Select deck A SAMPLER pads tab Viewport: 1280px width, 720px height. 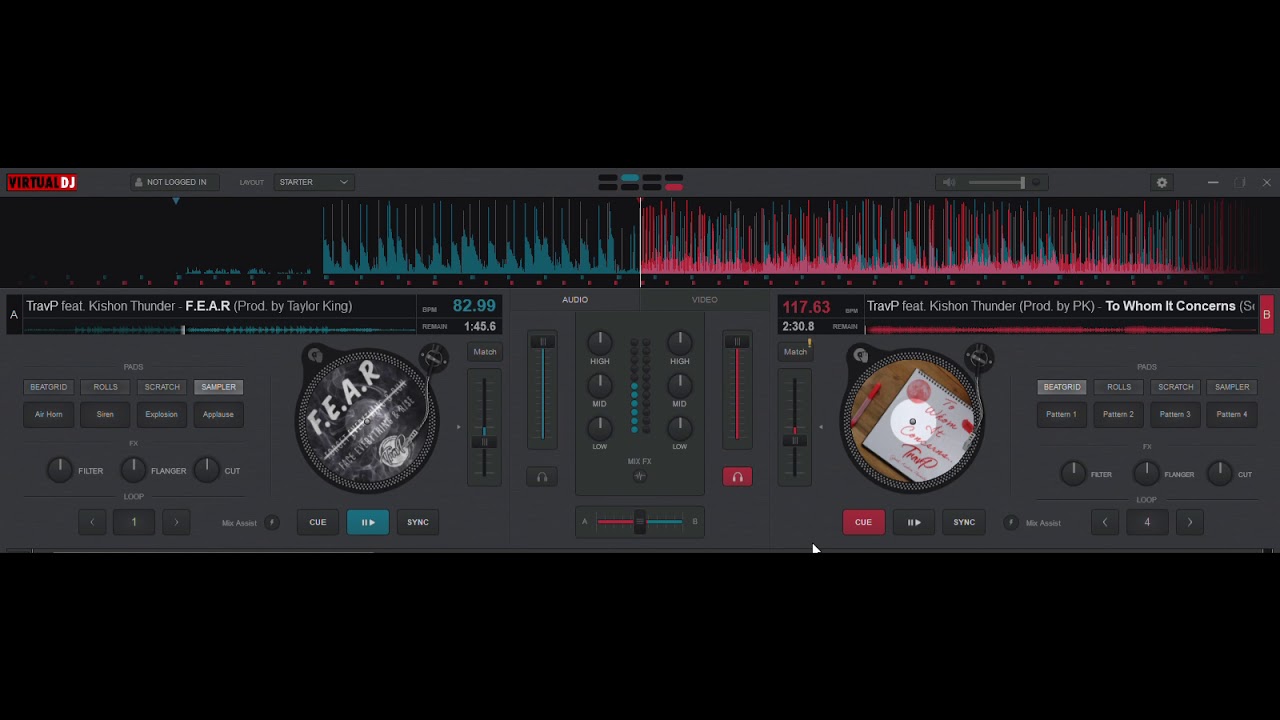click(218, 387)
